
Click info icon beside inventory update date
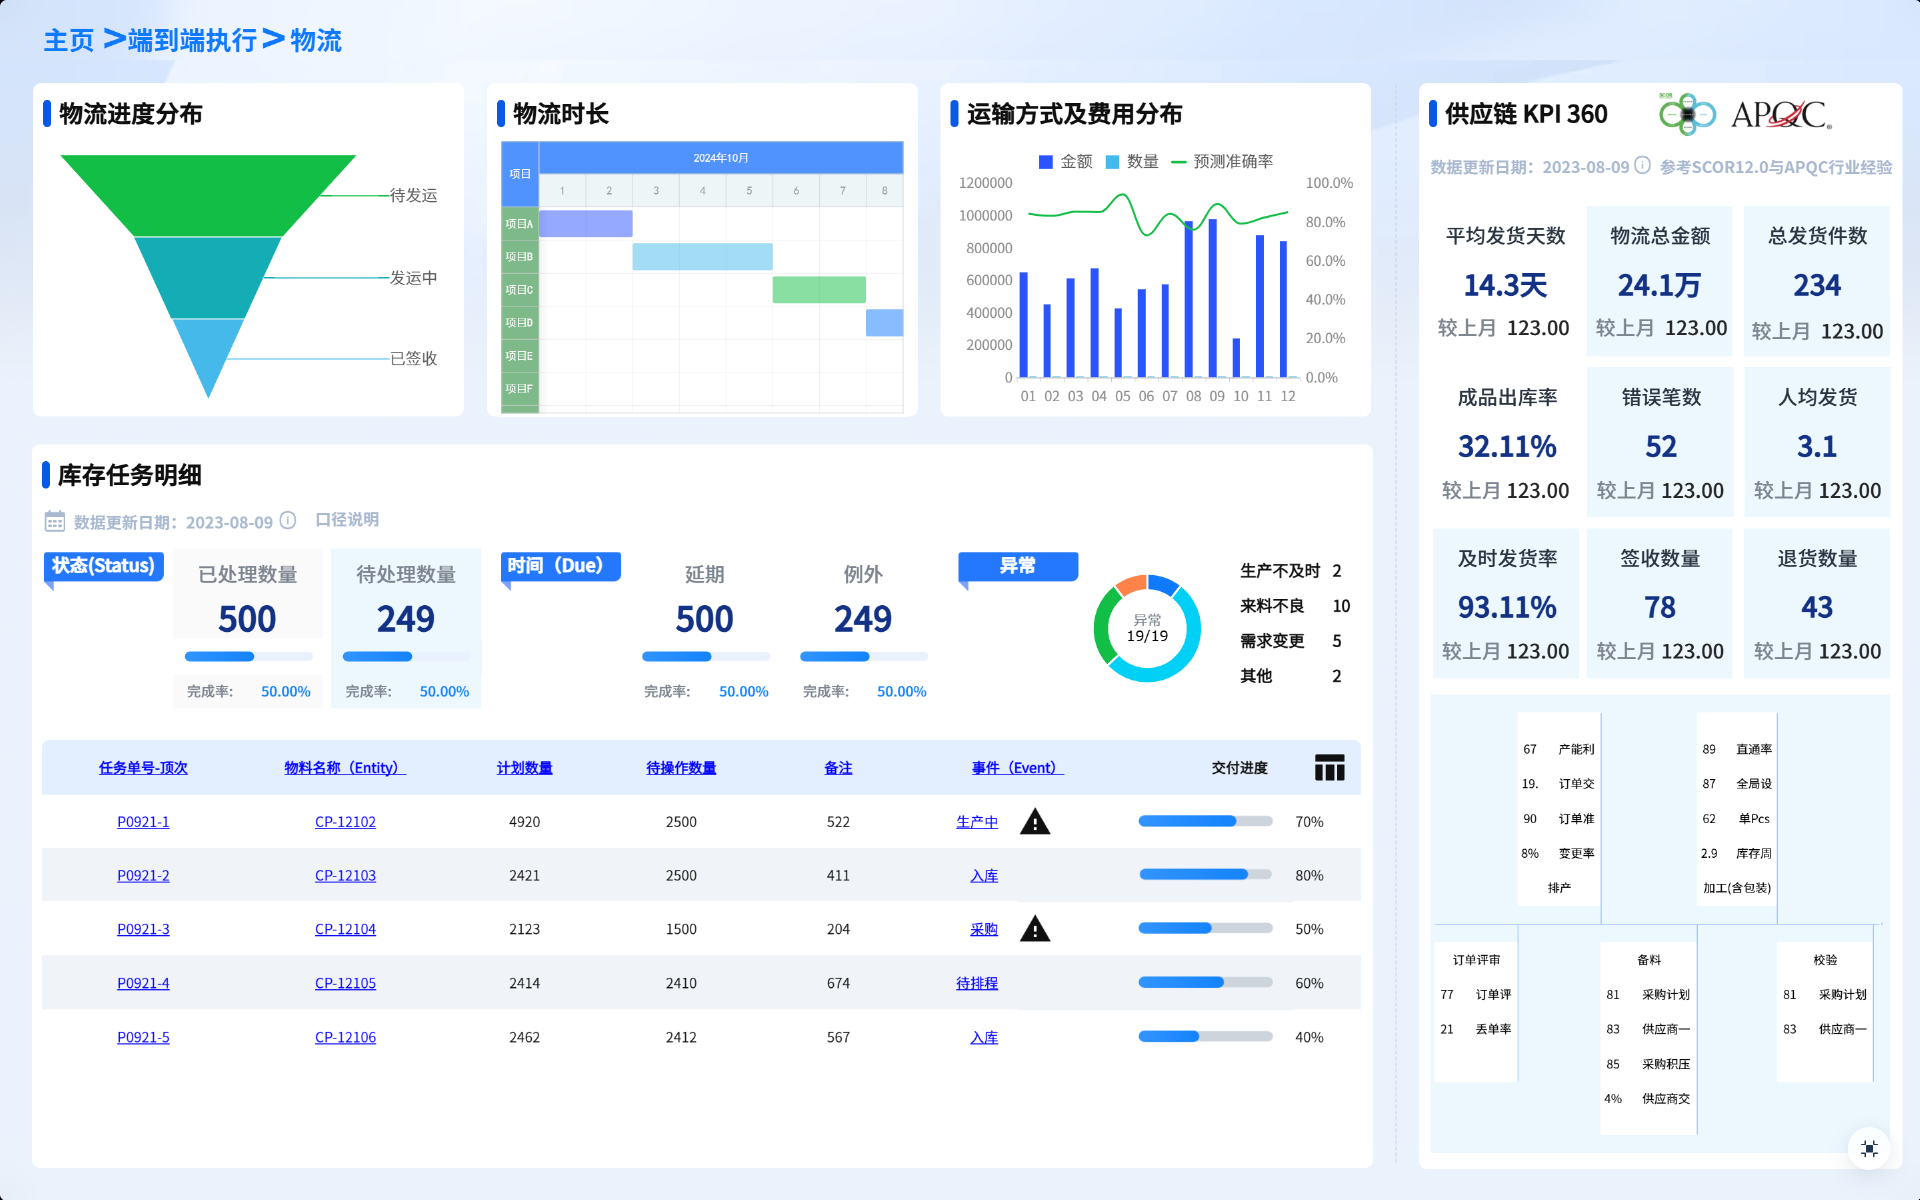[x=288, y=520]
